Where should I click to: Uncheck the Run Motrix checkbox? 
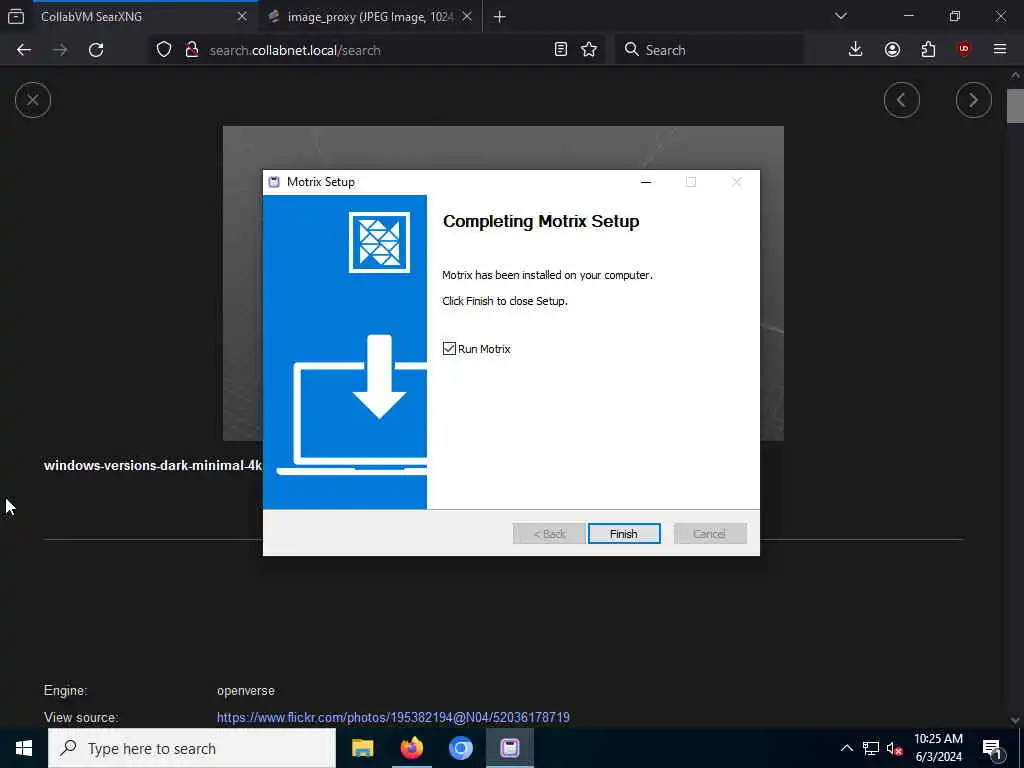pos(449,349)
